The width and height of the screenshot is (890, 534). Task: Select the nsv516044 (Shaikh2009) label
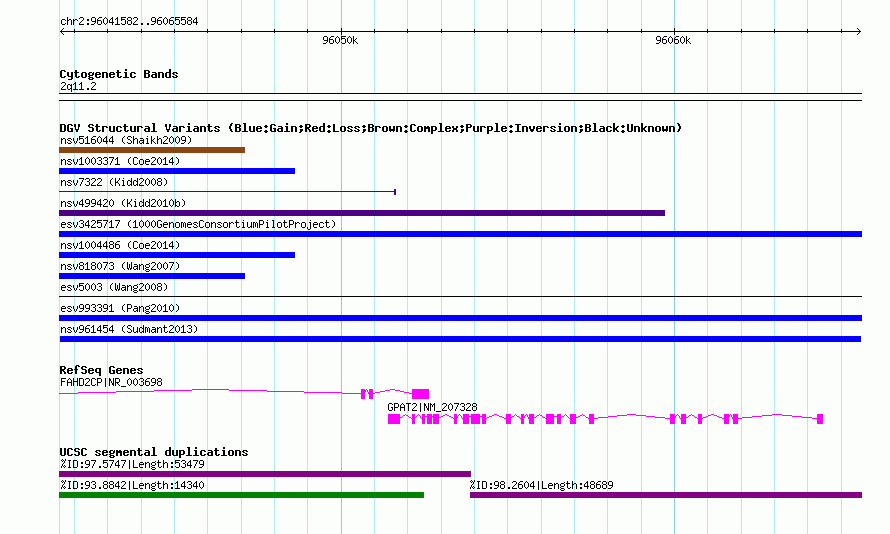pos(126,140)
